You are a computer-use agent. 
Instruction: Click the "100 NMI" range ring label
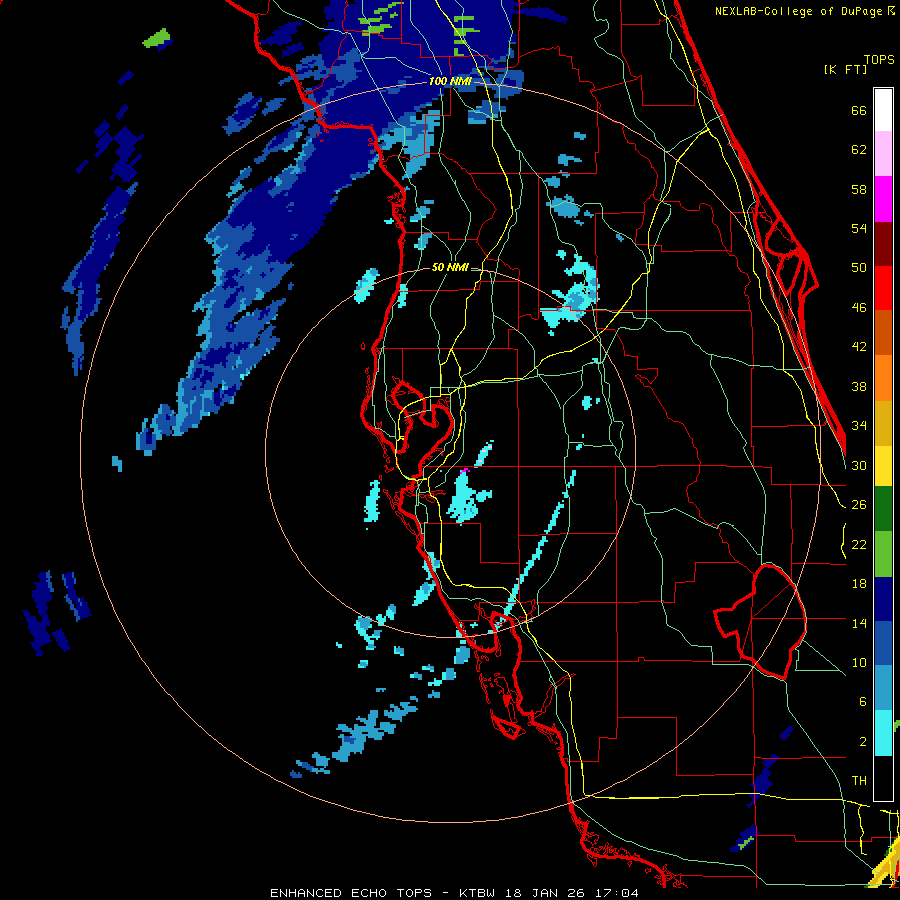click(450, 82)
